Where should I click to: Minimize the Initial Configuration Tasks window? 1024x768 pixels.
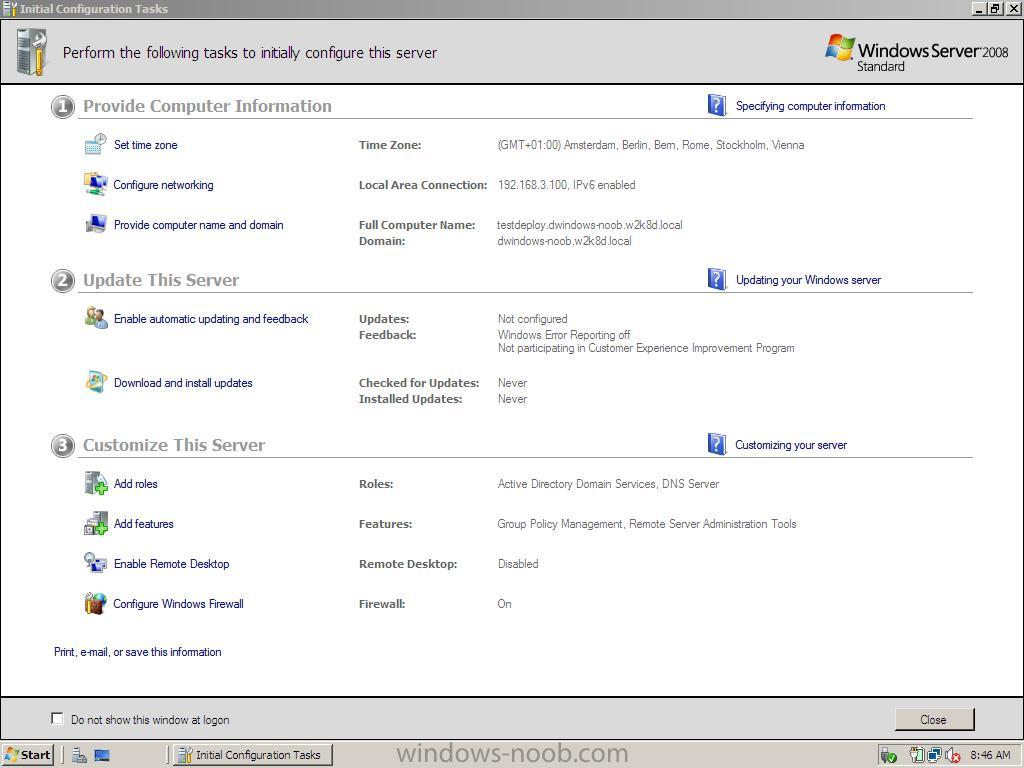point(978,8)
